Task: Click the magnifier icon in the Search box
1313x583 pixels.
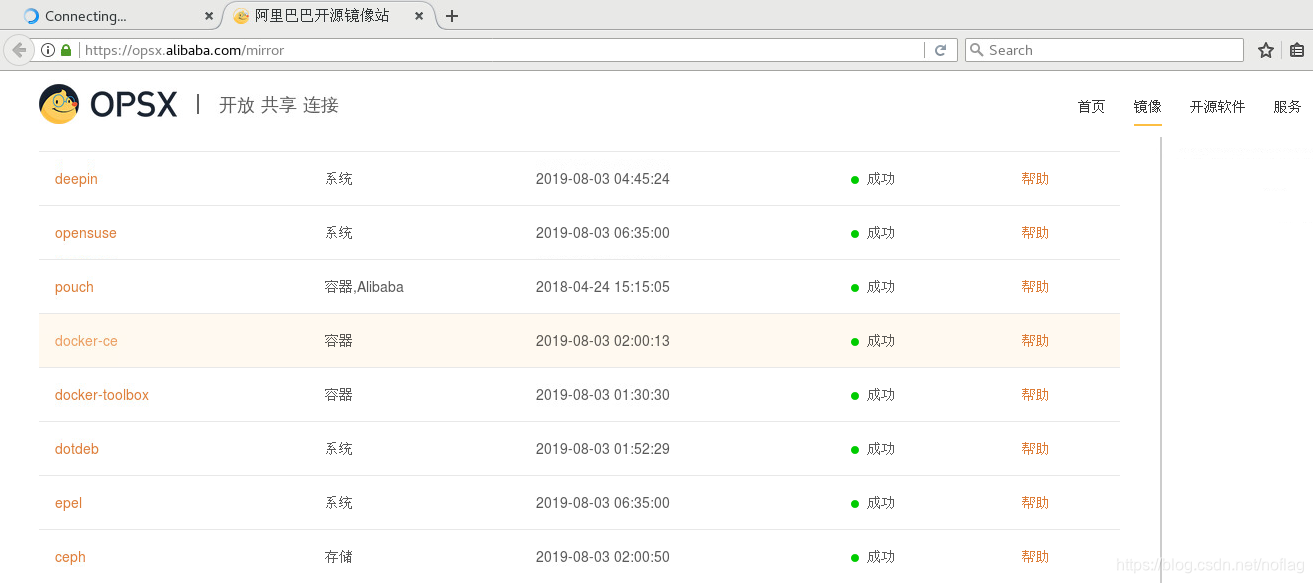Action: [x=977, y=50]
